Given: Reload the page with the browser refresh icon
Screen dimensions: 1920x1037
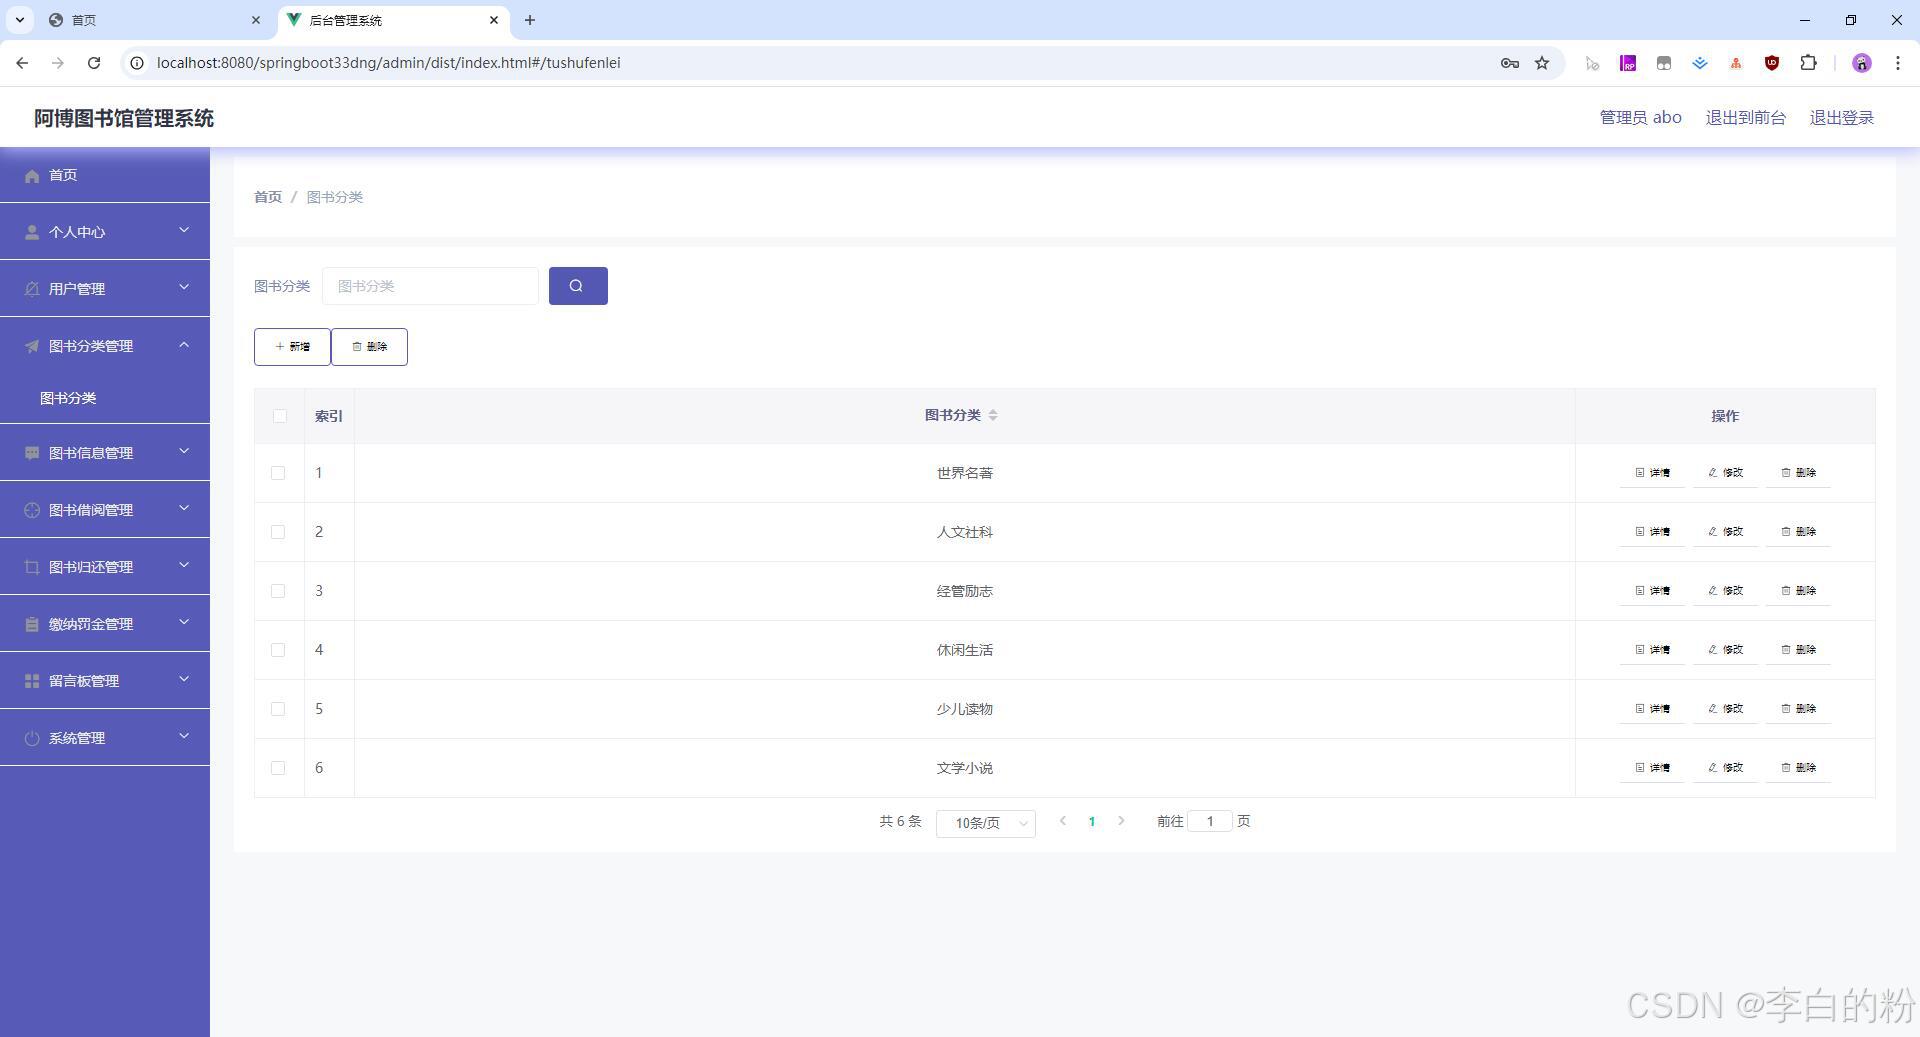Looking at the screenshot, I should click(x=94, y=63).
